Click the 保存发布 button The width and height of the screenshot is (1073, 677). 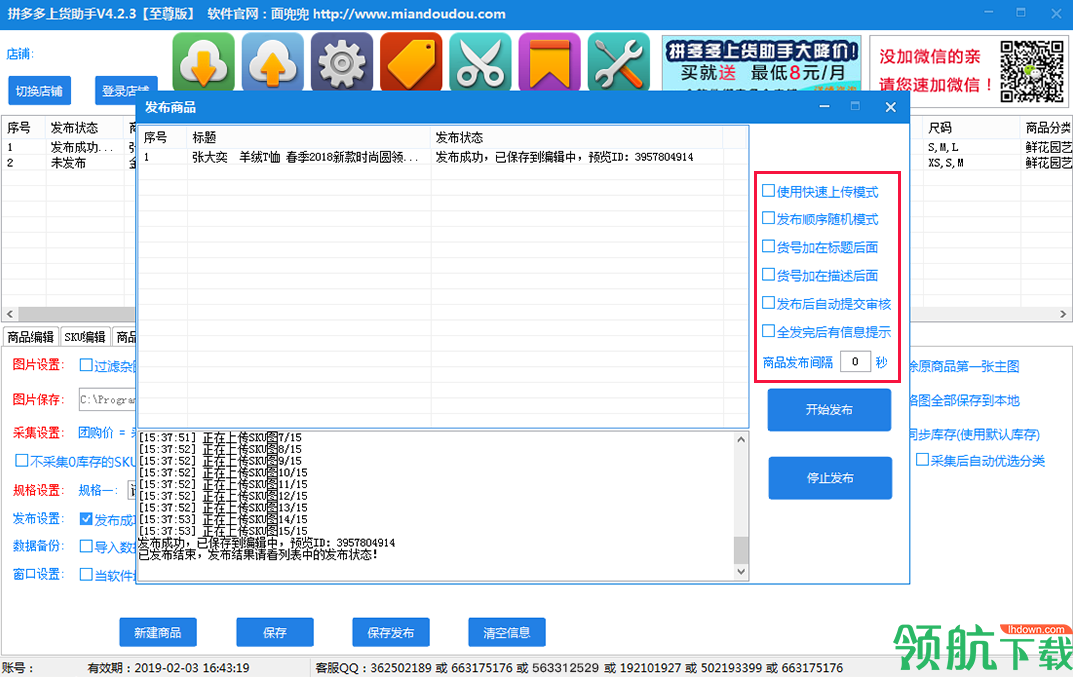391,633
